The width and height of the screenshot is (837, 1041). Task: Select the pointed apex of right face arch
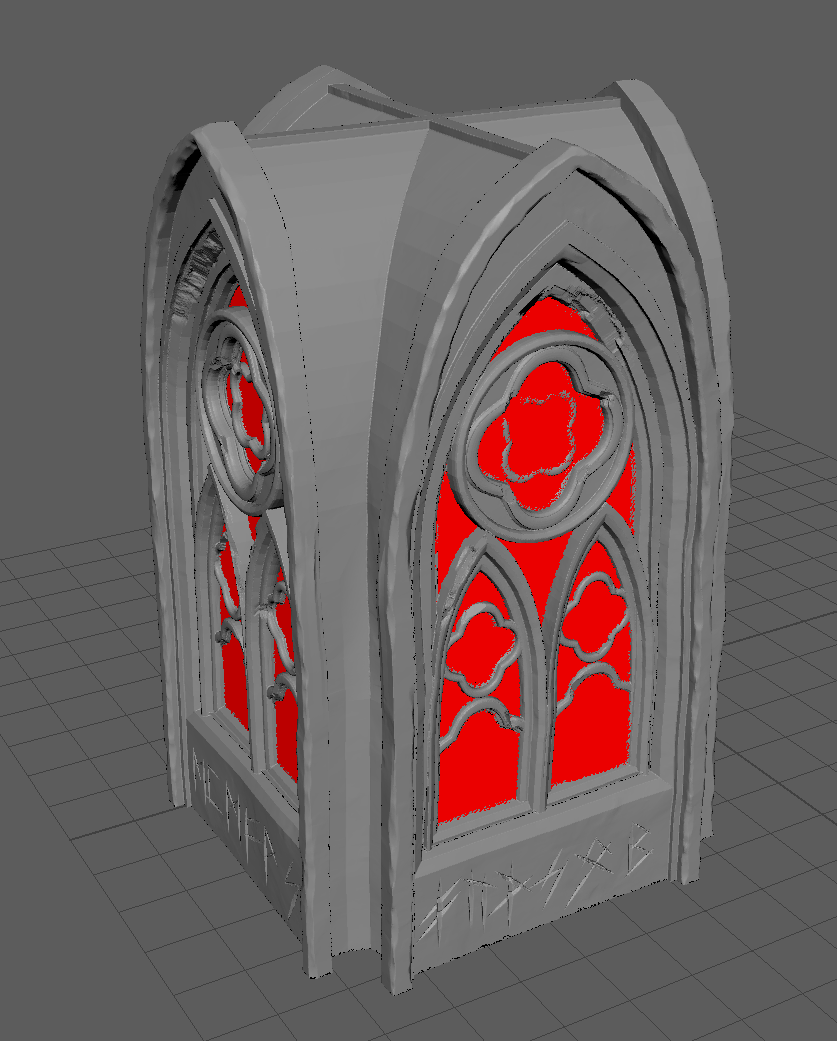point(562,157)
